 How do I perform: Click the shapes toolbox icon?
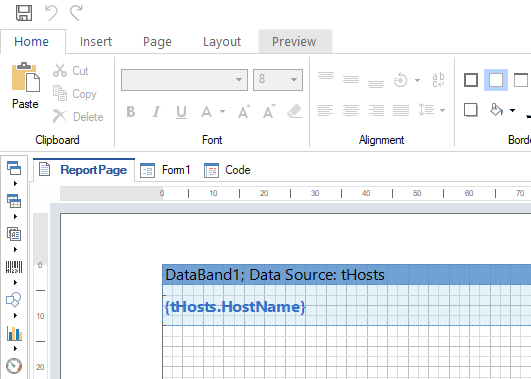click(x=14, y=300)
